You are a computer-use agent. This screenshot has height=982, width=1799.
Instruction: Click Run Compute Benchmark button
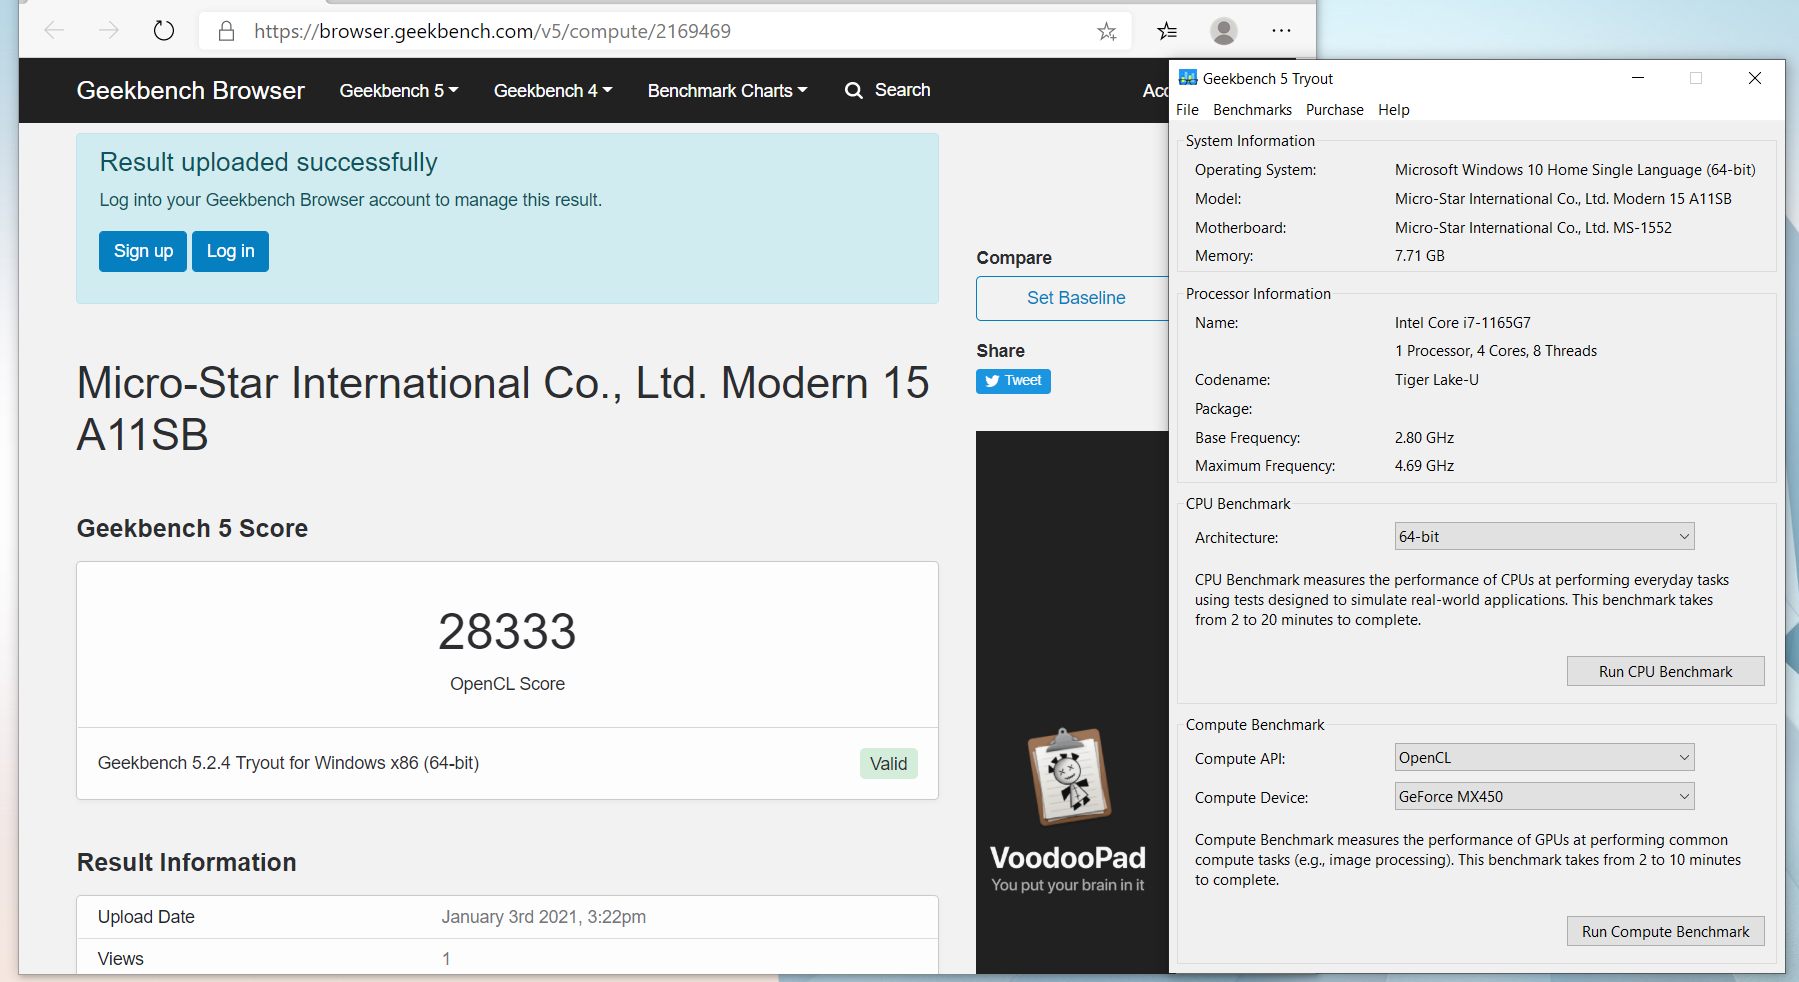pos(1665,932)
